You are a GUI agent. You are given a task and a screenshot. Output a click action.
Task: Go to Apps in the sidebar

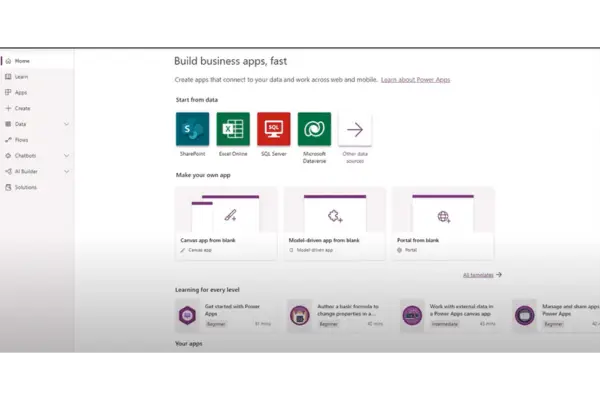pos(37,92)
